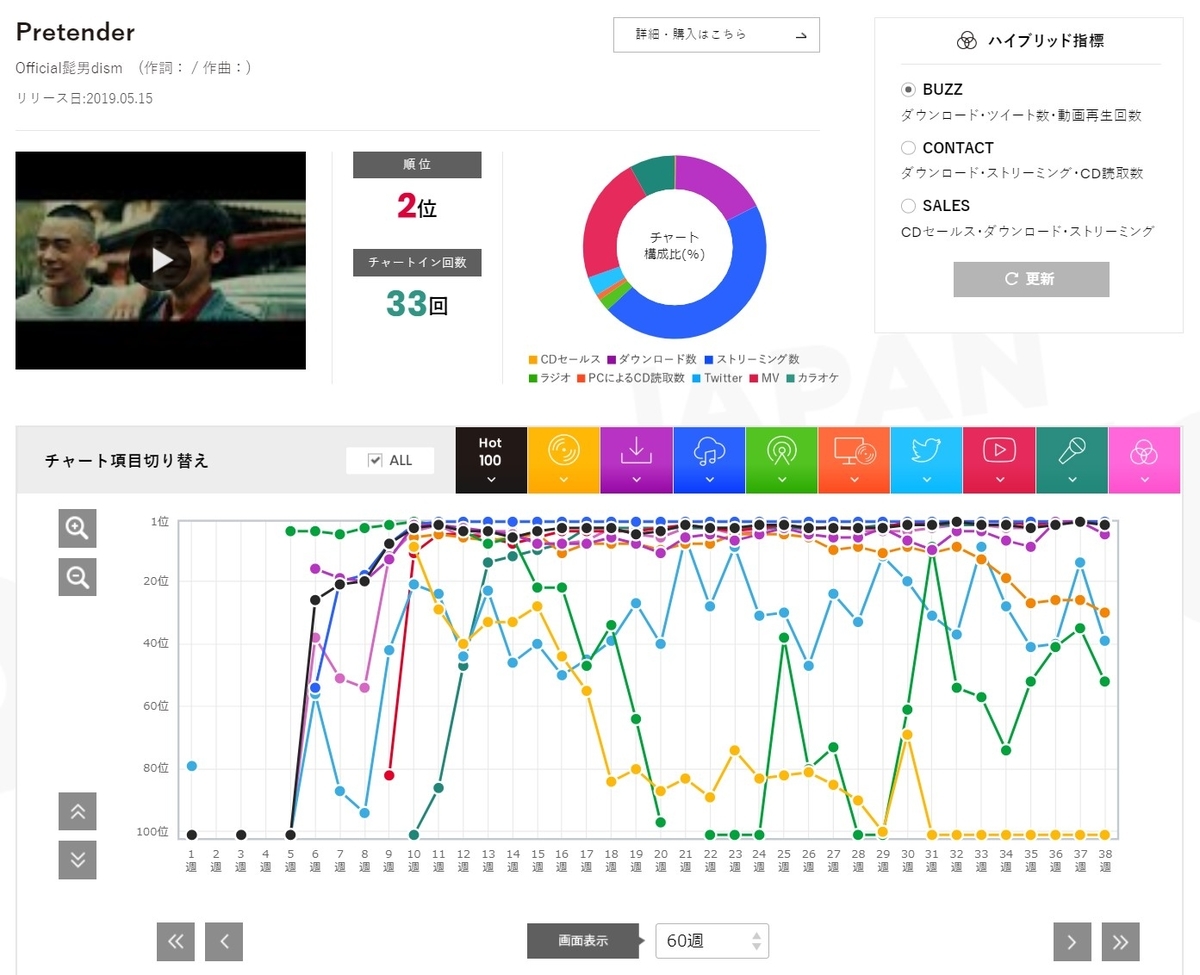Click the chart zoom-out magnifier
The width and height of the screenshot is (1200, 975).
pyautogui.click(x=77, y=576)
